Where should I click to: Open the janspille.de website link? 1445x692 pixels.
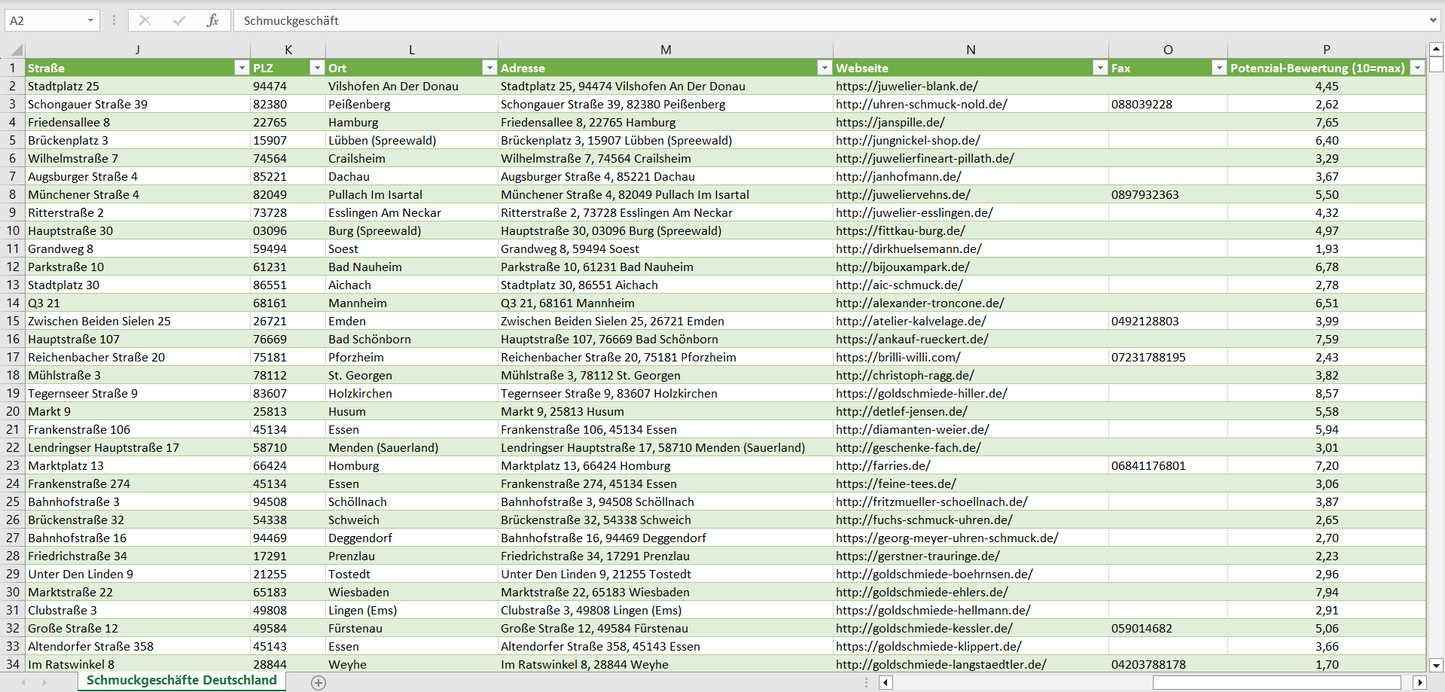pyautogui.click(x=890, y=122)
